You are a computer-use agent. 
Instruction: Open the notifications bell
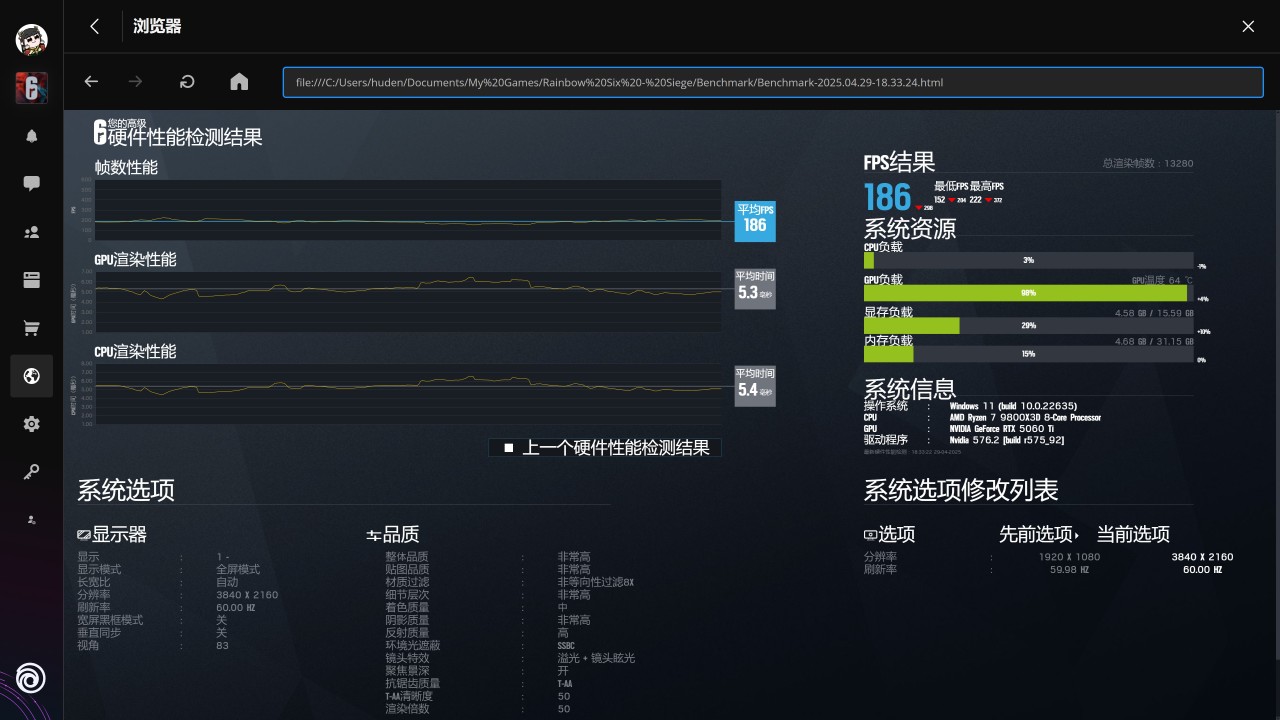[31, 136]
